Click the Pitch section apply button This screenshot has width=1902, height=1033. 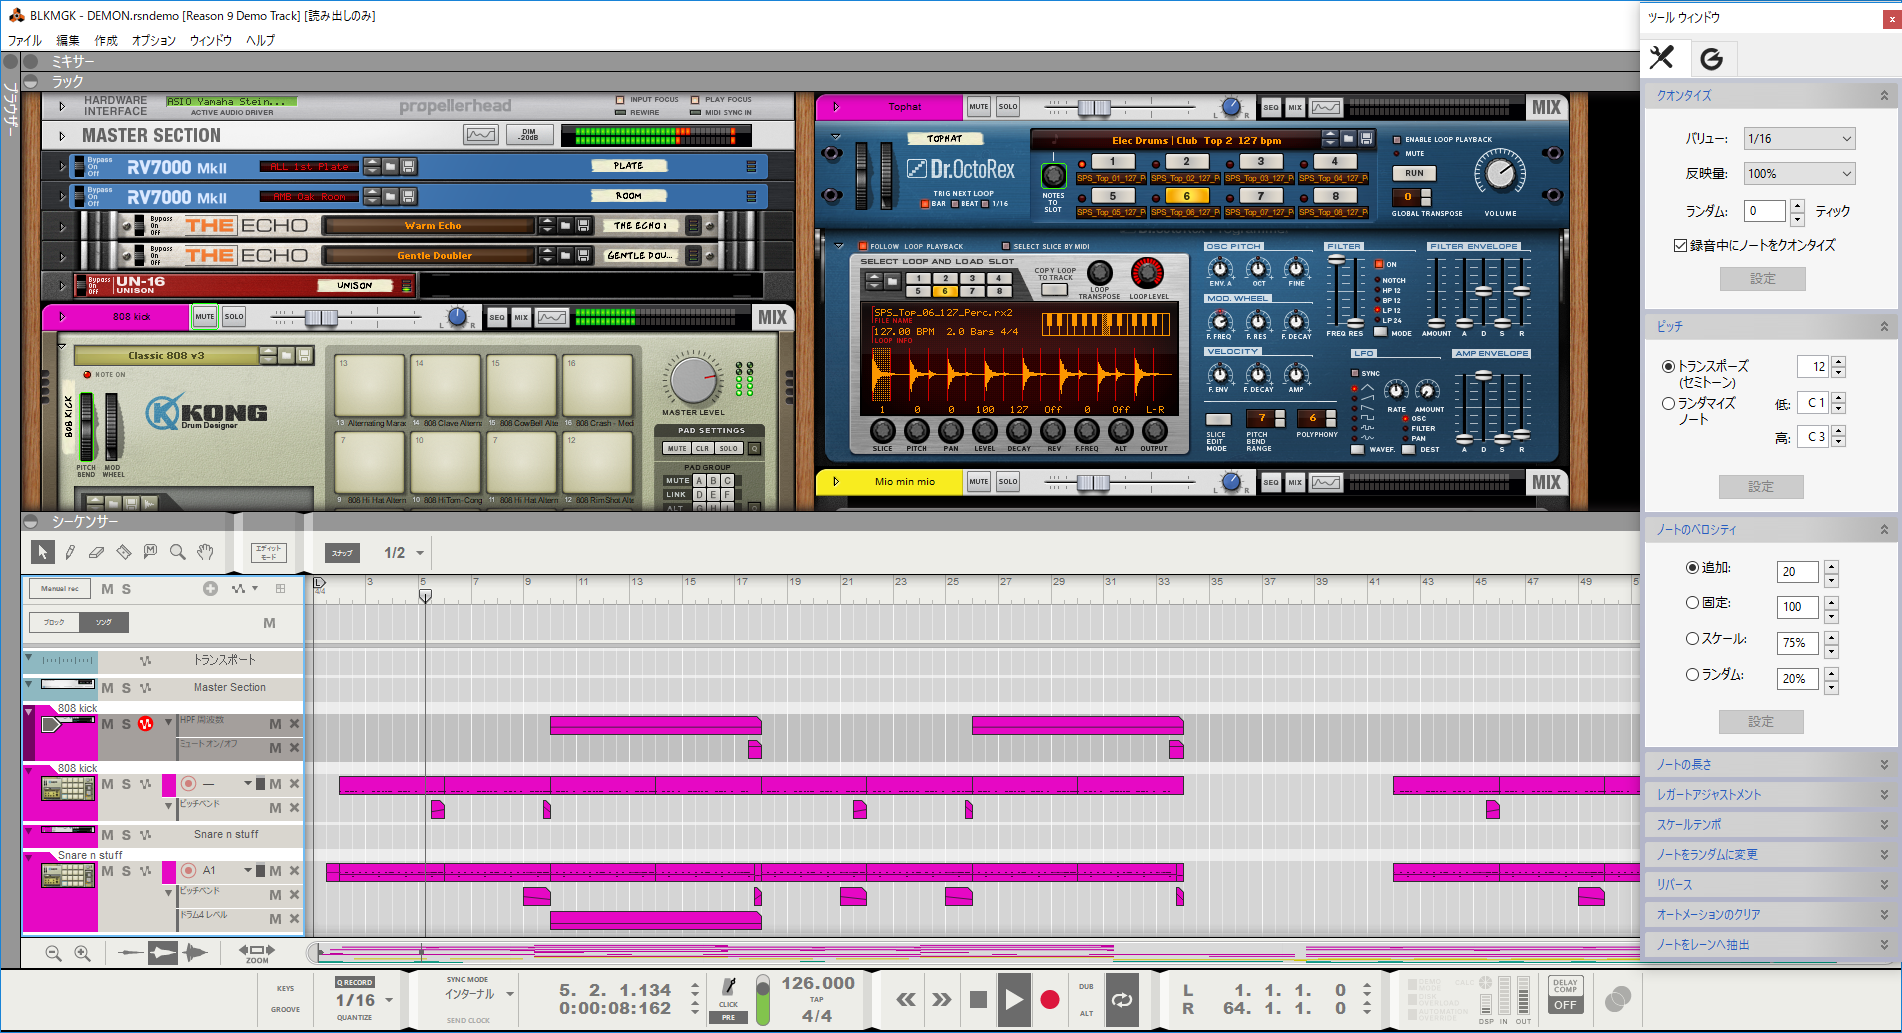click(x=1761, y=487)
